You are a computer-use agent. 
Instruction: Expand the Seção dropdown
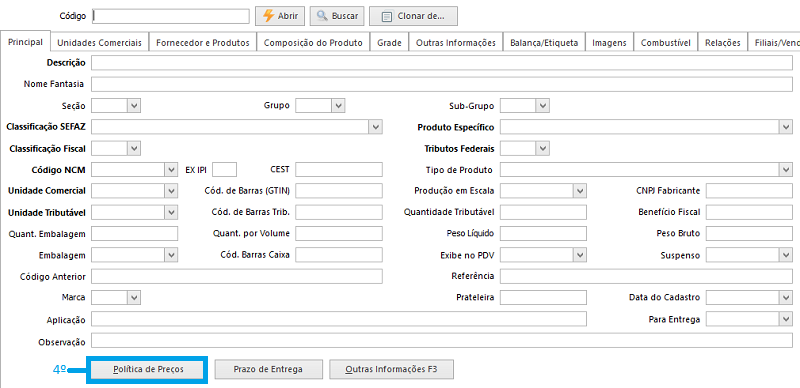[x=134, y=106]
